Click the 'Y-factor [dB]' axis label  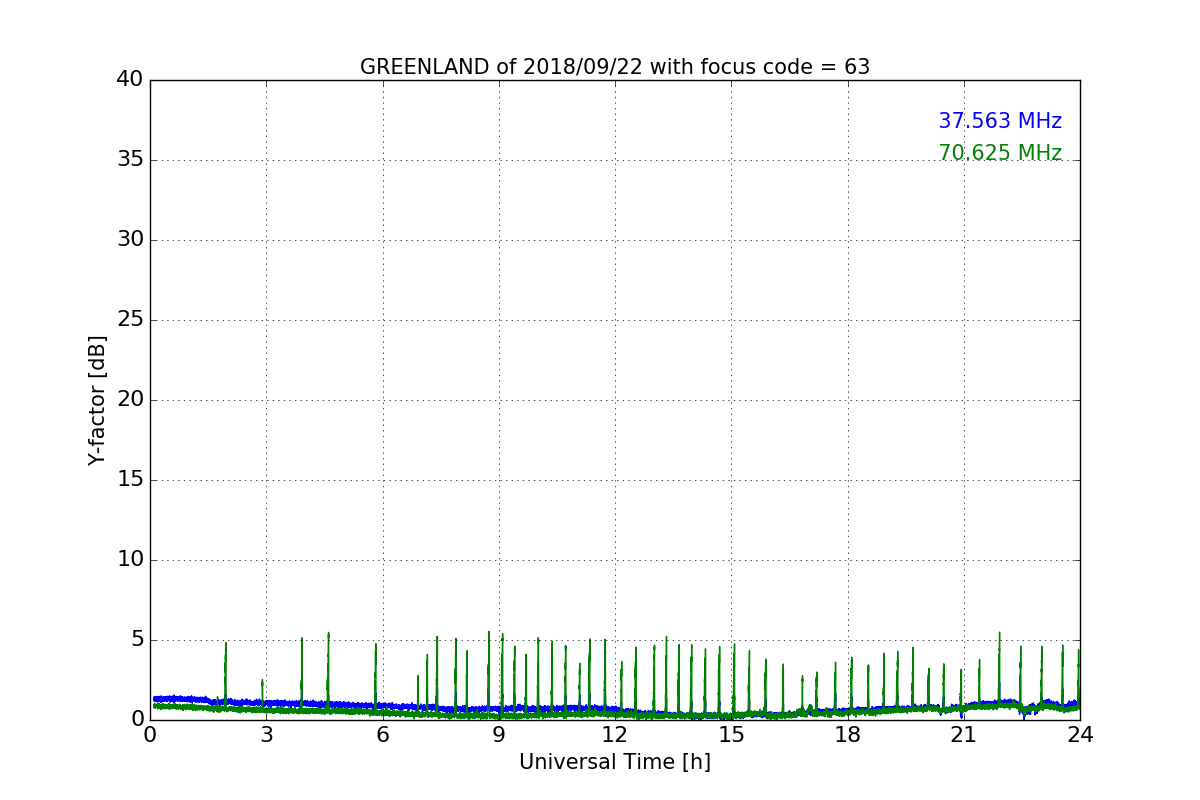(97, 400)
